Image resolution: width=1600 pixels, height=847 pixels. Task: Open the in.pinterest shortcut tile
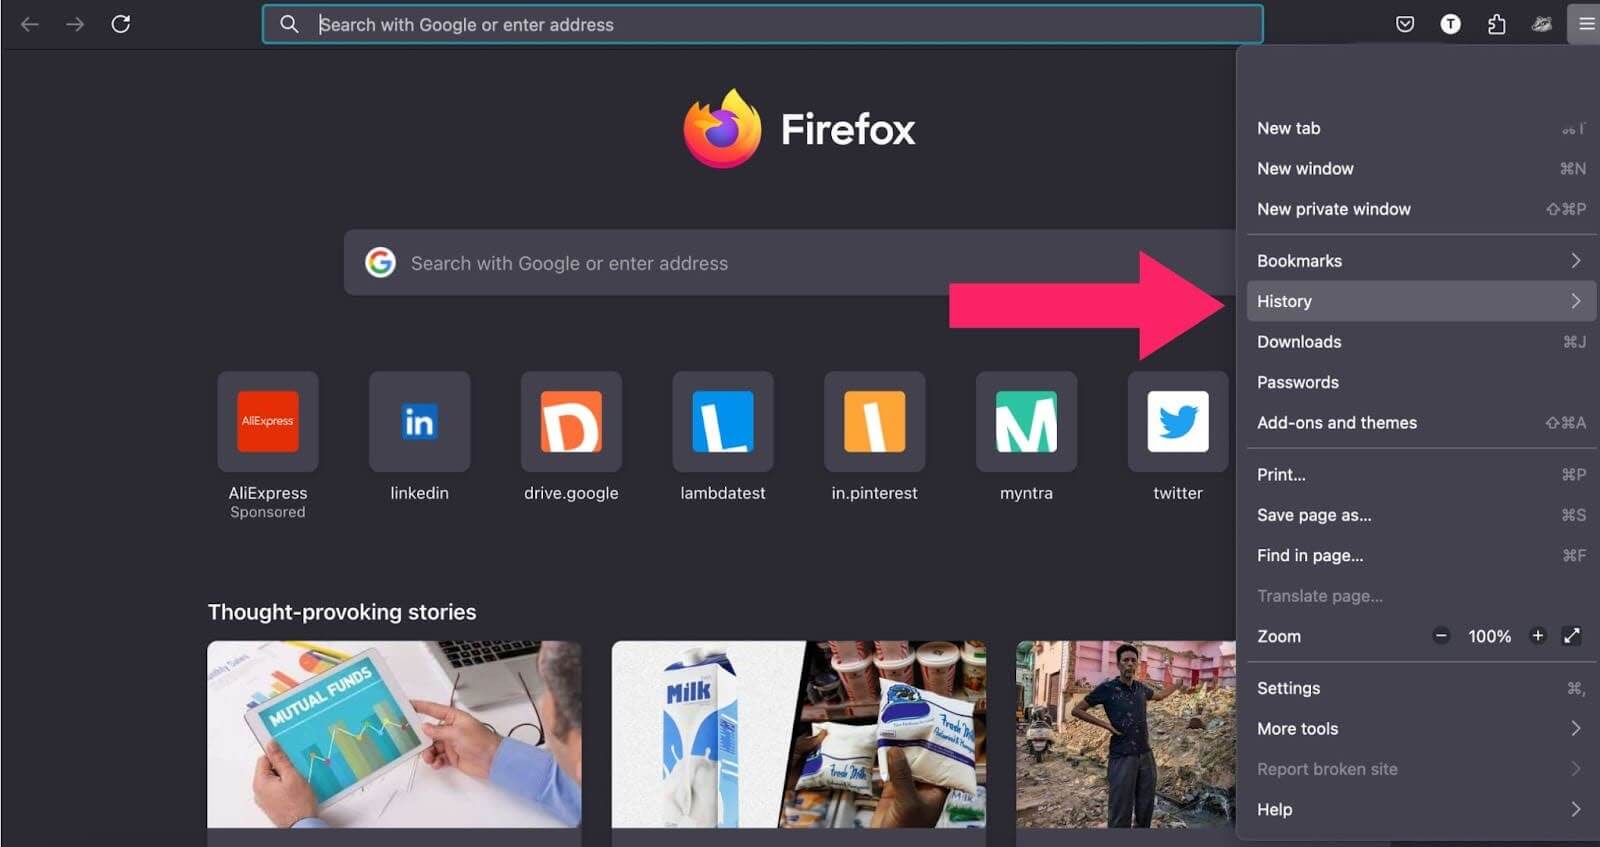(x=874, y=421)
